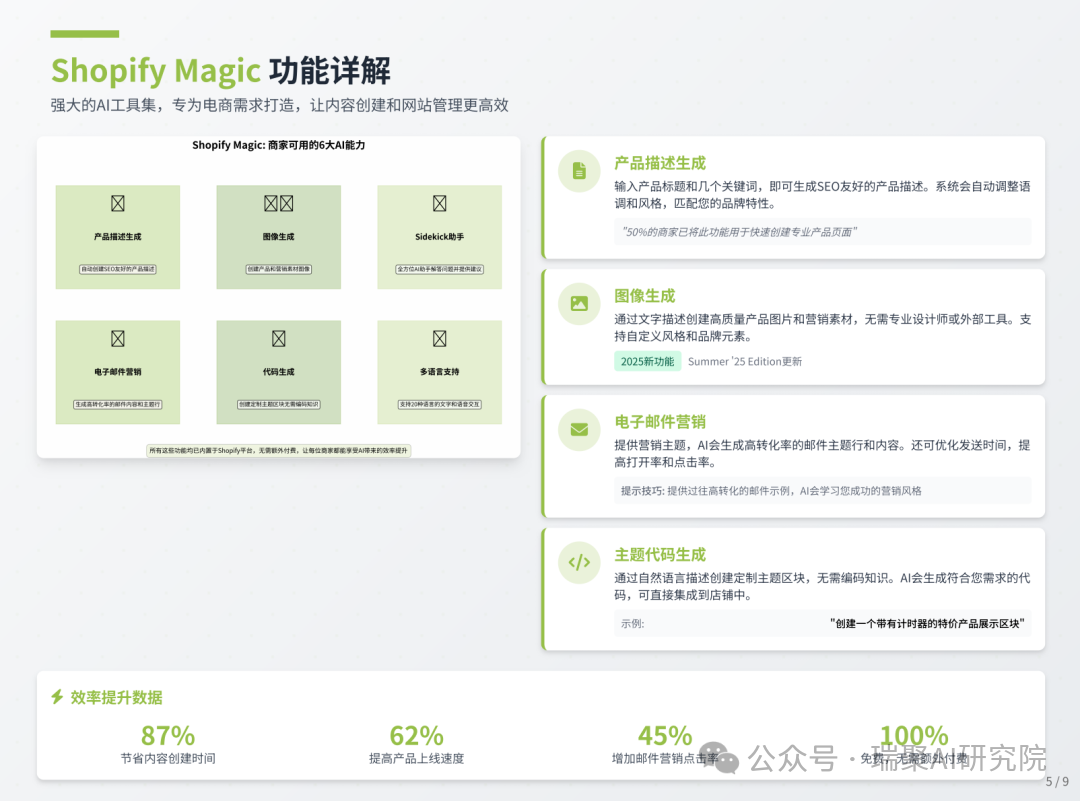Click the Shopify Magic 功能详解 title

coord(220,70)
